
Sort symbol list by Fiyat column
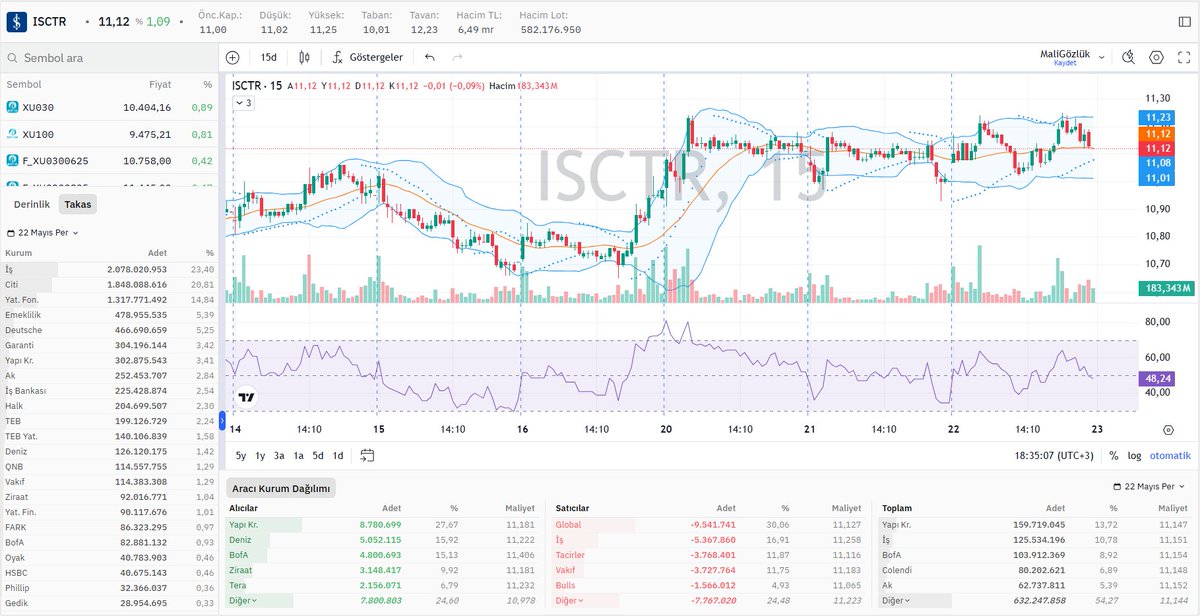point(160,85)
